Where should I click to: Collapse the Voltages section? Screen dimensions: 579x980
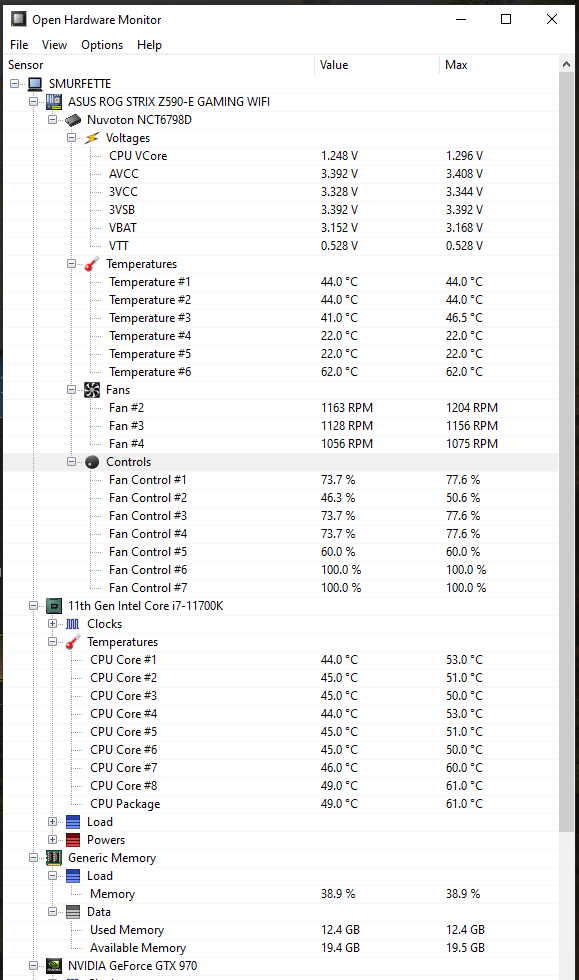coord(71,137)
